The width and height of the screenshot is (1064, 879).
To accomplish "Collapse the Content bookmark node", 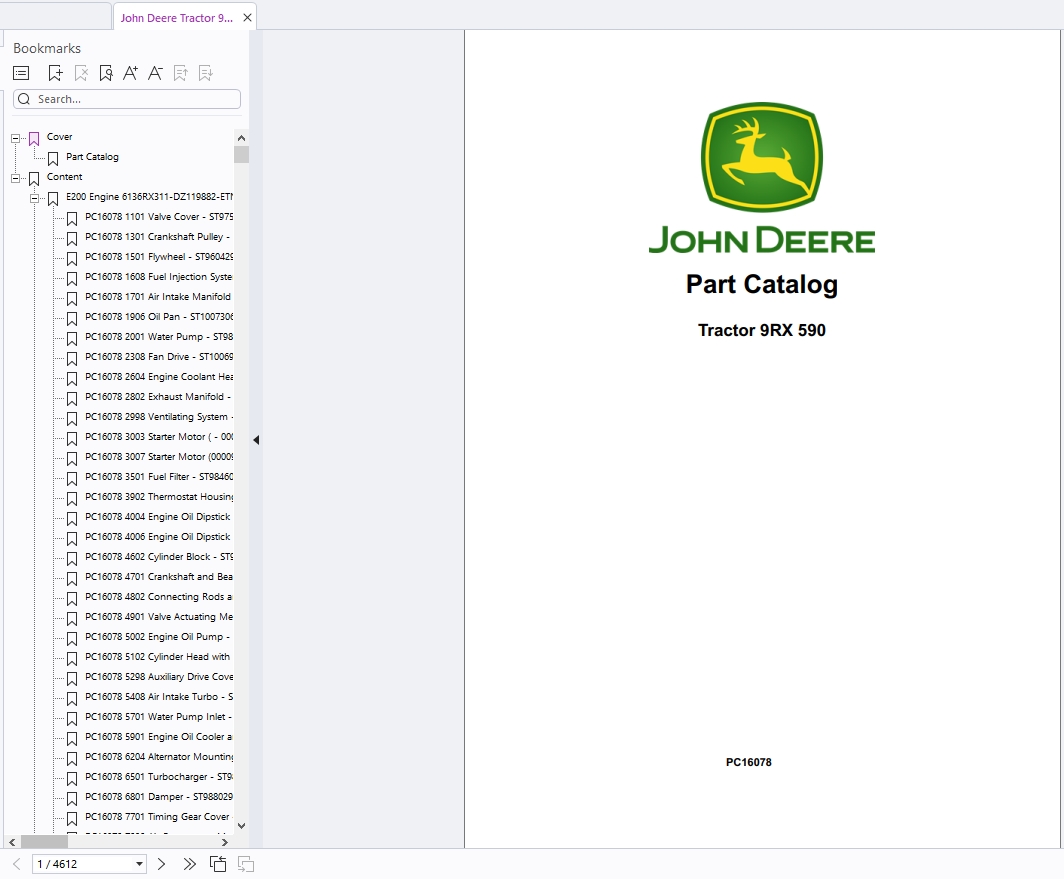I will (x=16, y=179).
